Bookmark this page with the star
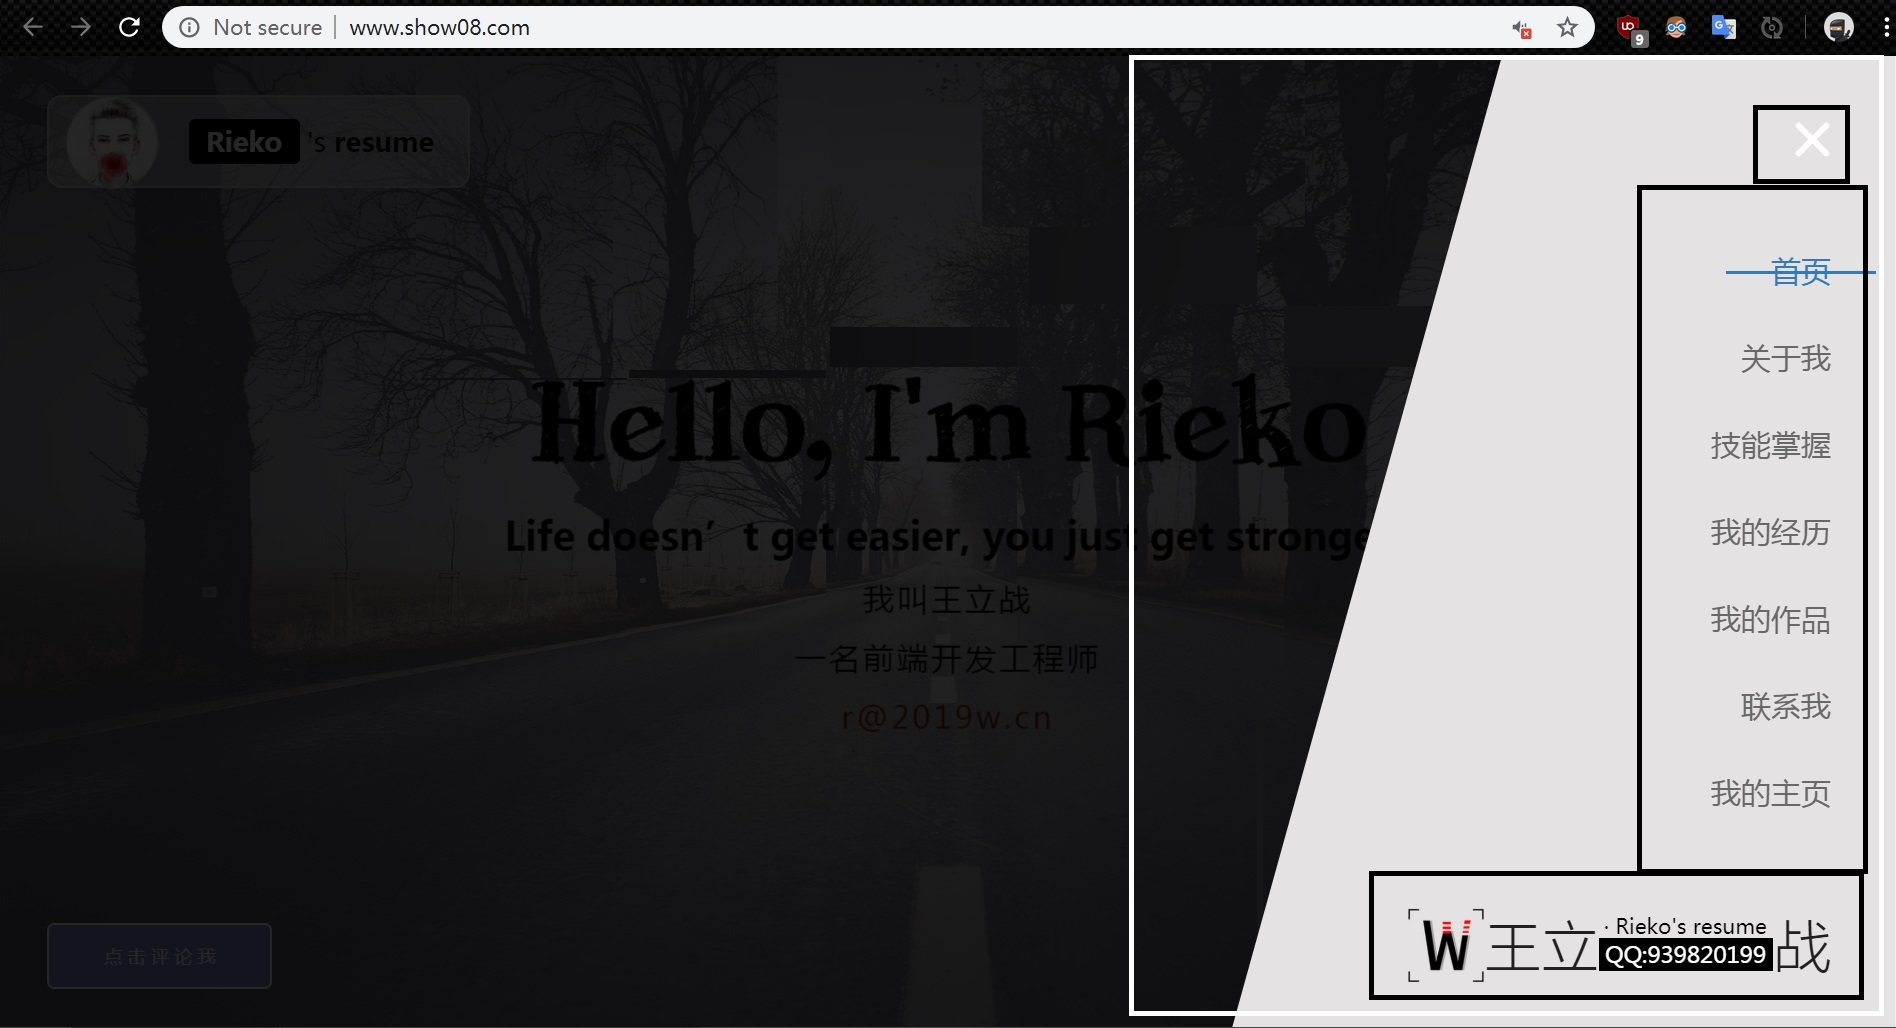This screenshot has height=1028, width=1896. [1567, 28]
